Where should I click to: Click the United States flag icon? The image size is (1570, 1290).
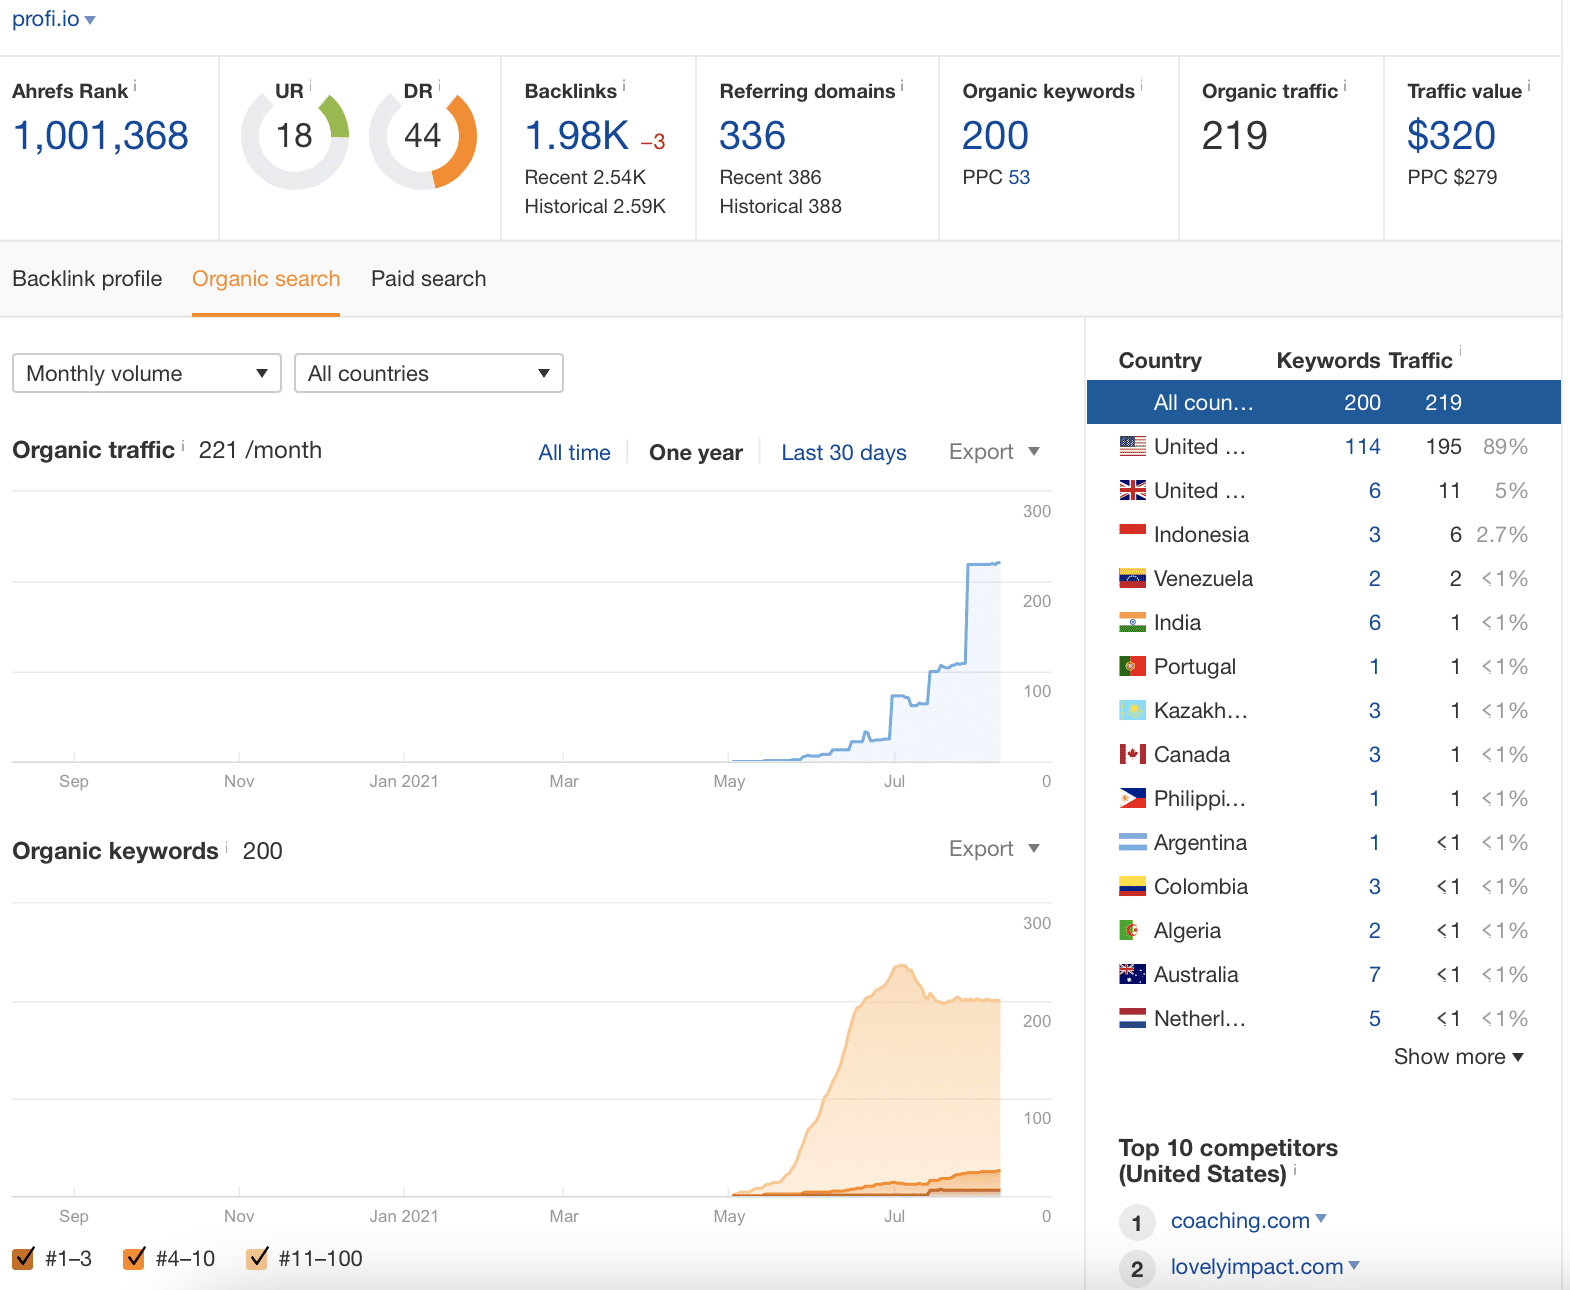click(1132, 447)
